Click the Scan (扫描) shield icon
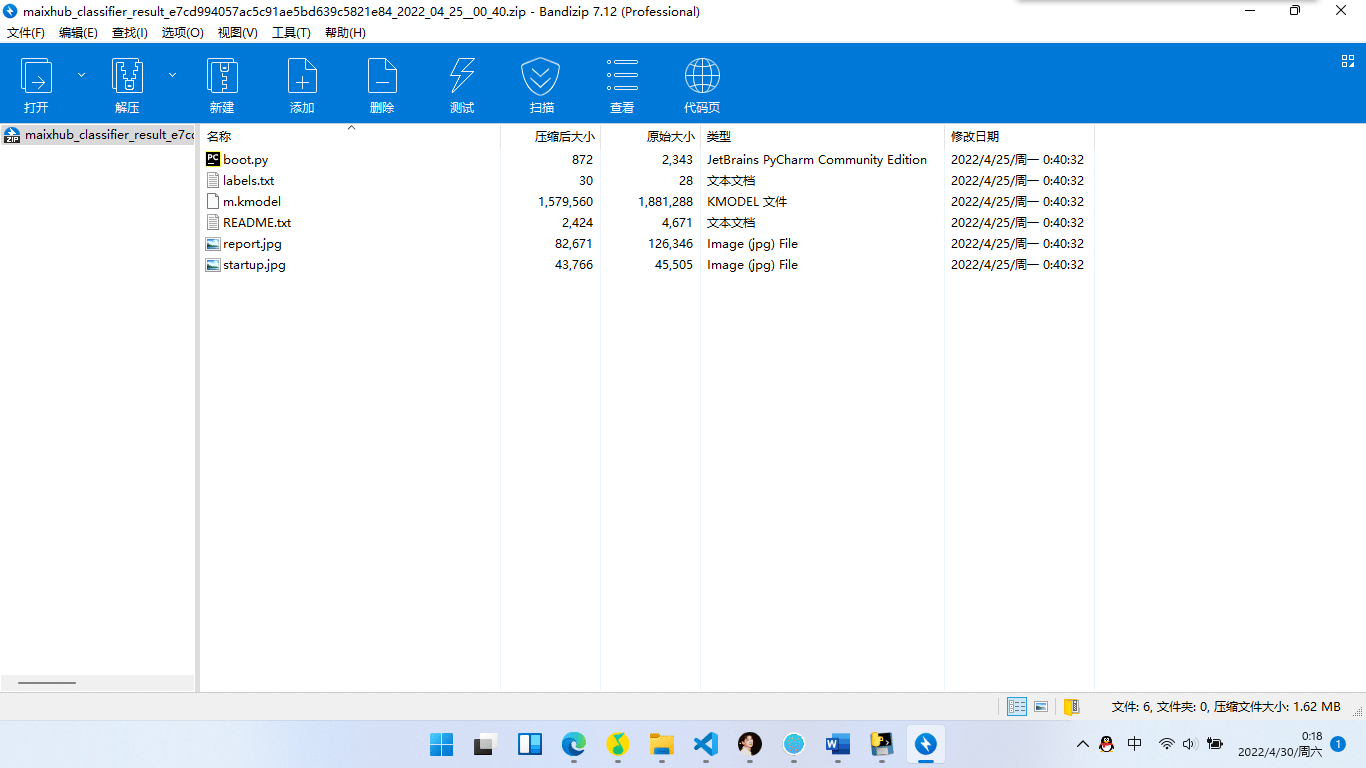 pos(541,78)
